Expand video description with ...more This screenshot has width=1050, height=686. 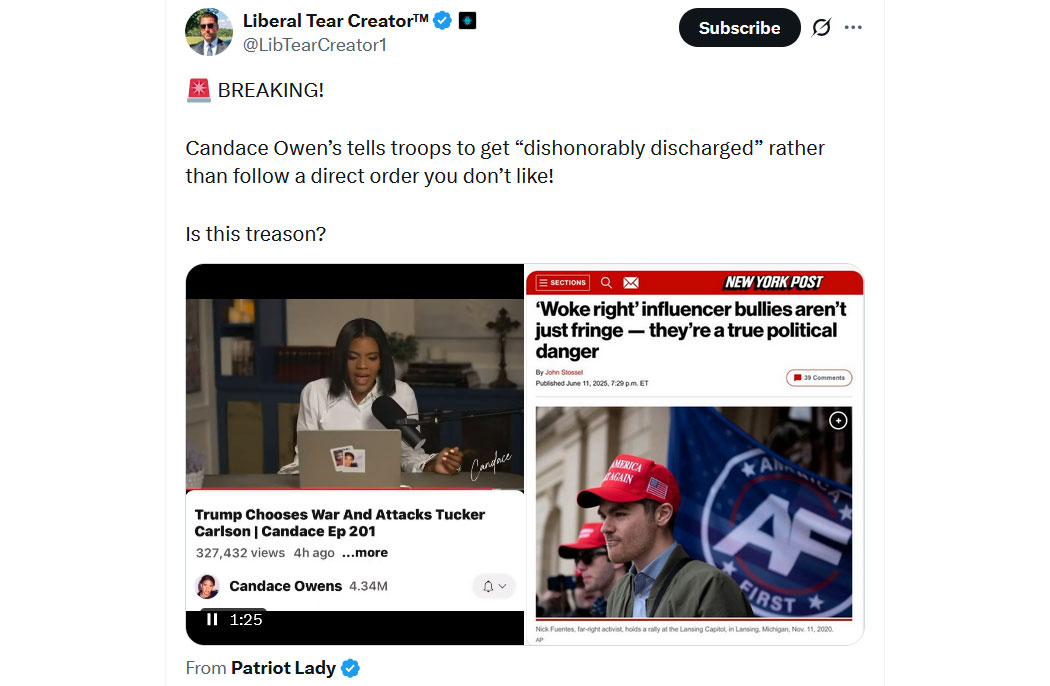point(365,553)
